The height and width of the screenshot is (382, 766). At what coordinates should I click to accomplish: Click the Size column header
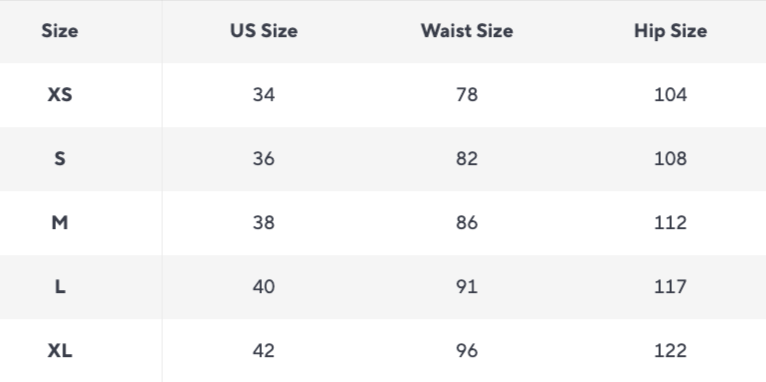(x=60, y=31)
